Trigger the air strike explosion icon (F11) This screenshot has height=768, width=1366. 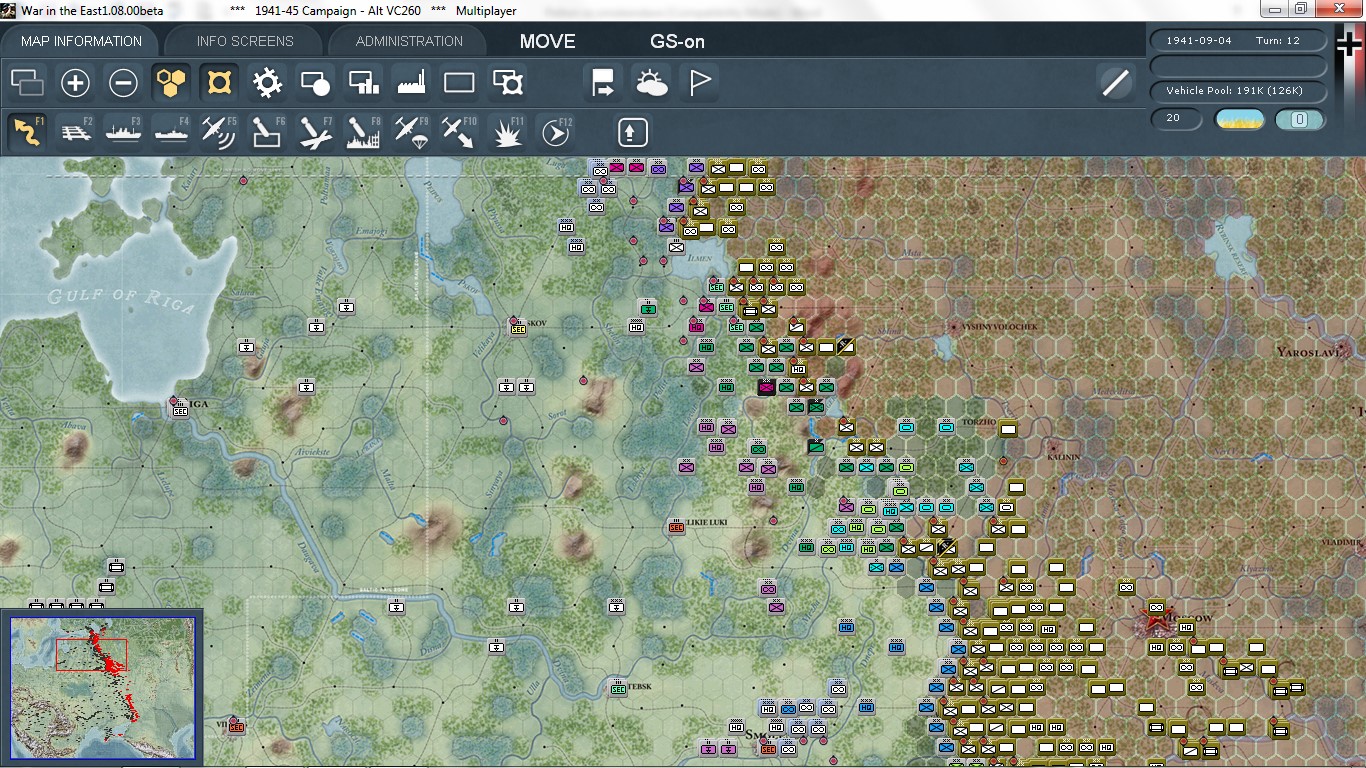pyautogui.click(x=507, y=131)
